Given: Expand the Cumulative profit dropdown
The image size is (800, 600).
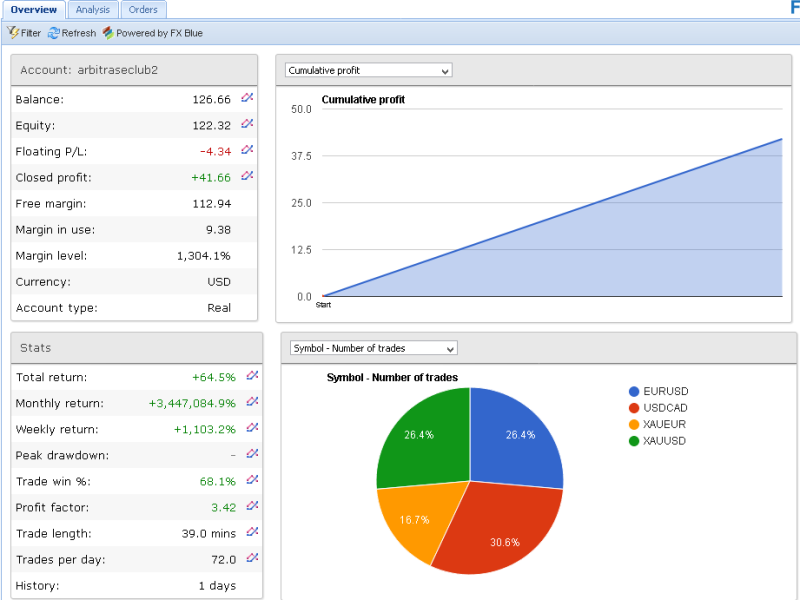Looking at the screenshot, I should [x=368, y=70].
